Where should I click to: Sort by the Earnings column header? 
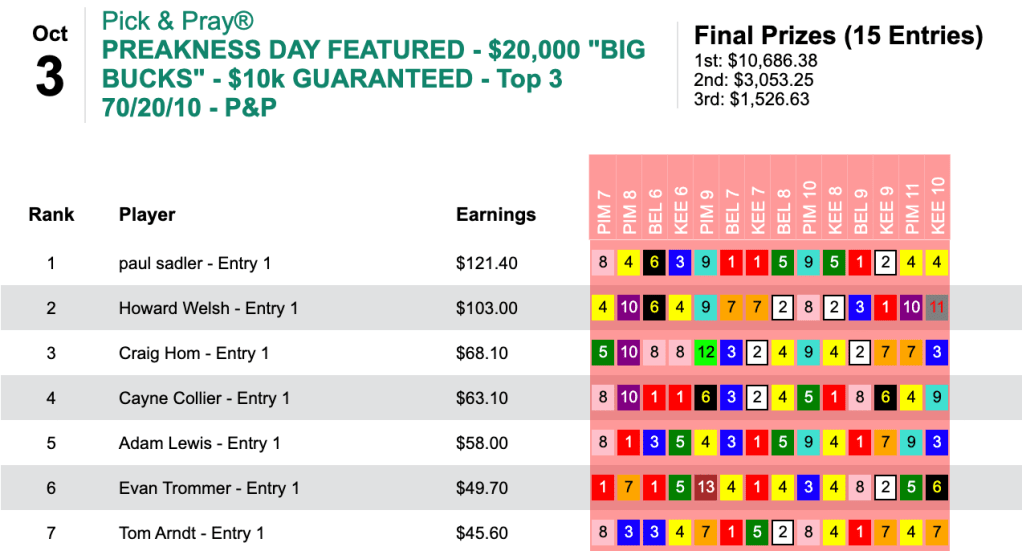(496, 214)
